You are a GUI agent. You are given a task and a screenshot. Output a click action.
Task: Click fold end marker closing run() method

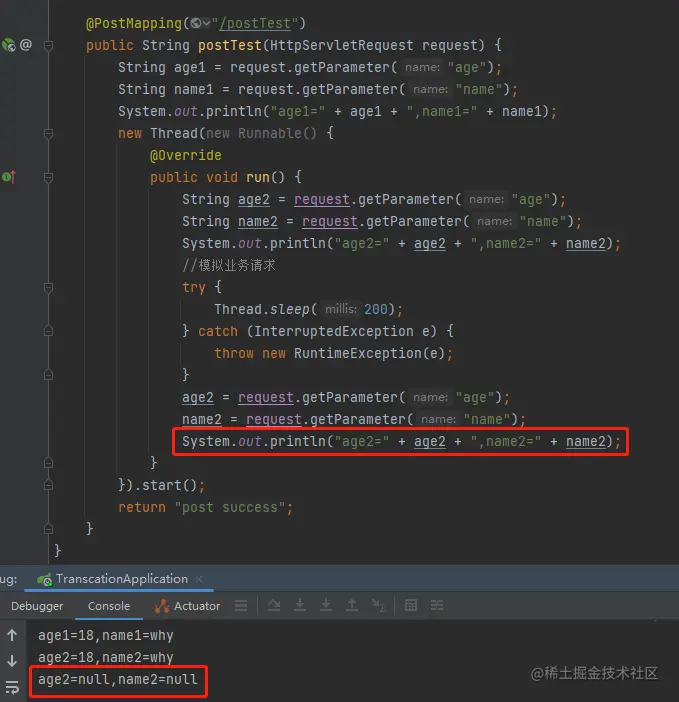click(x=49, y=463)
